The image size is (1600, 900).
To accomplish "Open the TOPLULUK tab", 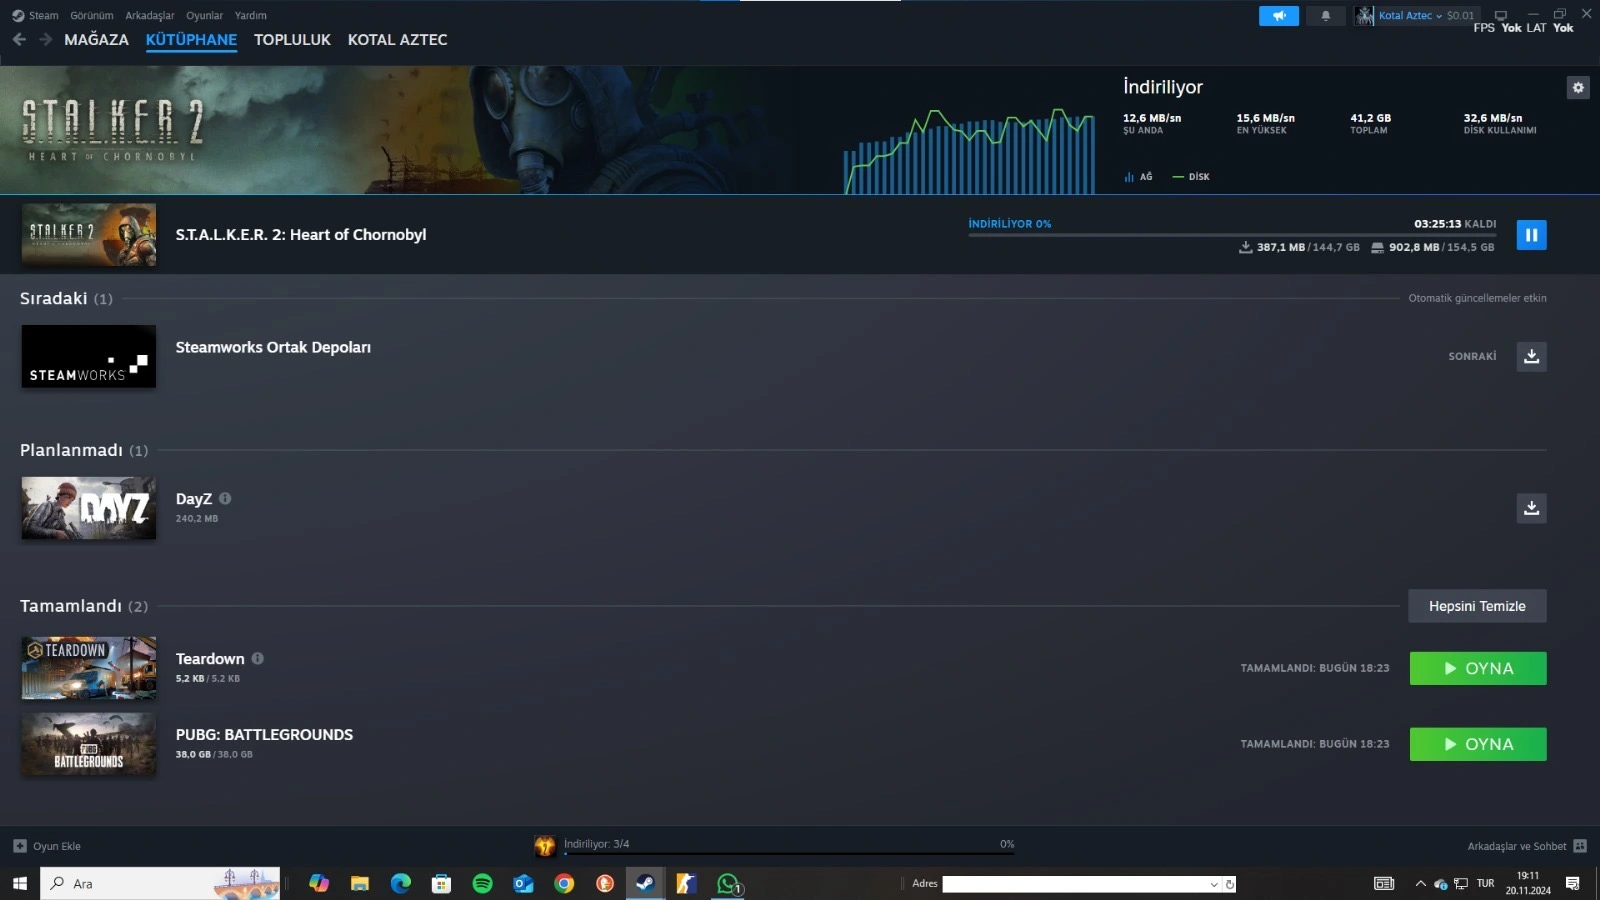I will [x=292, y=40].
